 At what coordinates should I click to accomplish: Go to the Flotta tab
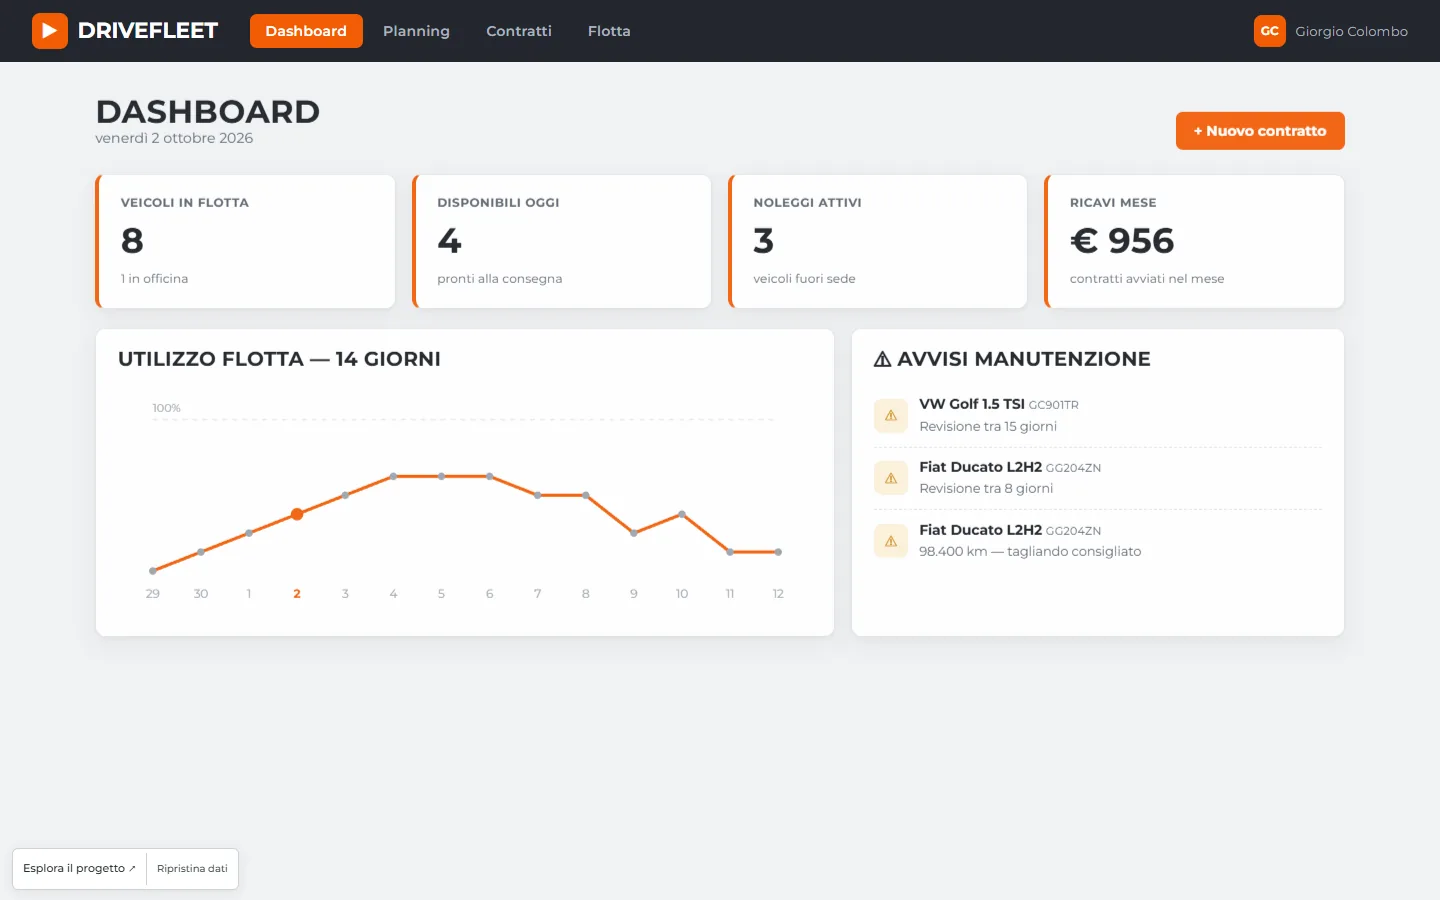609,31
